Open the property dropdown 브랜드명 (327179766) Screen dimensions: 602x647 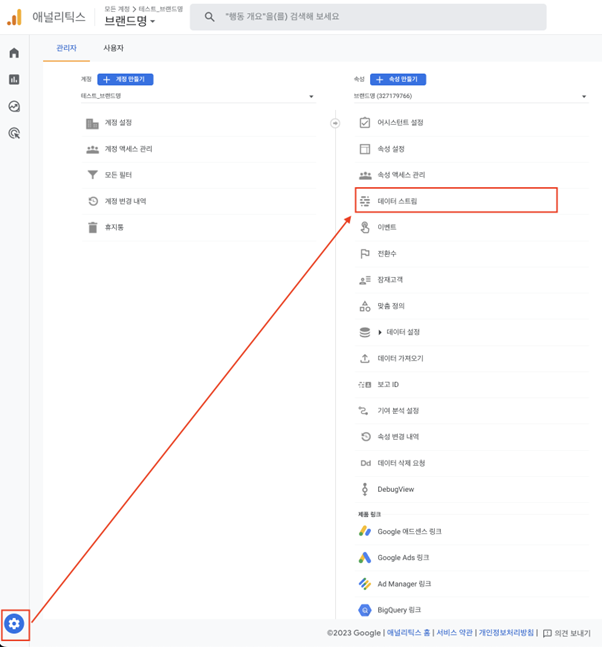470,96
